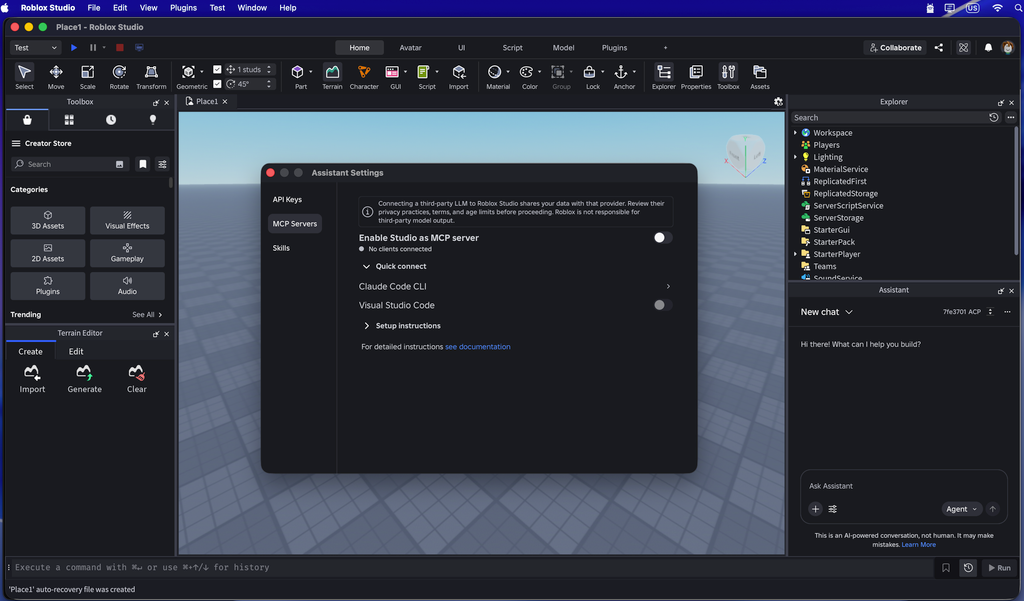Click the GUI tool icon

pos(392,72)
